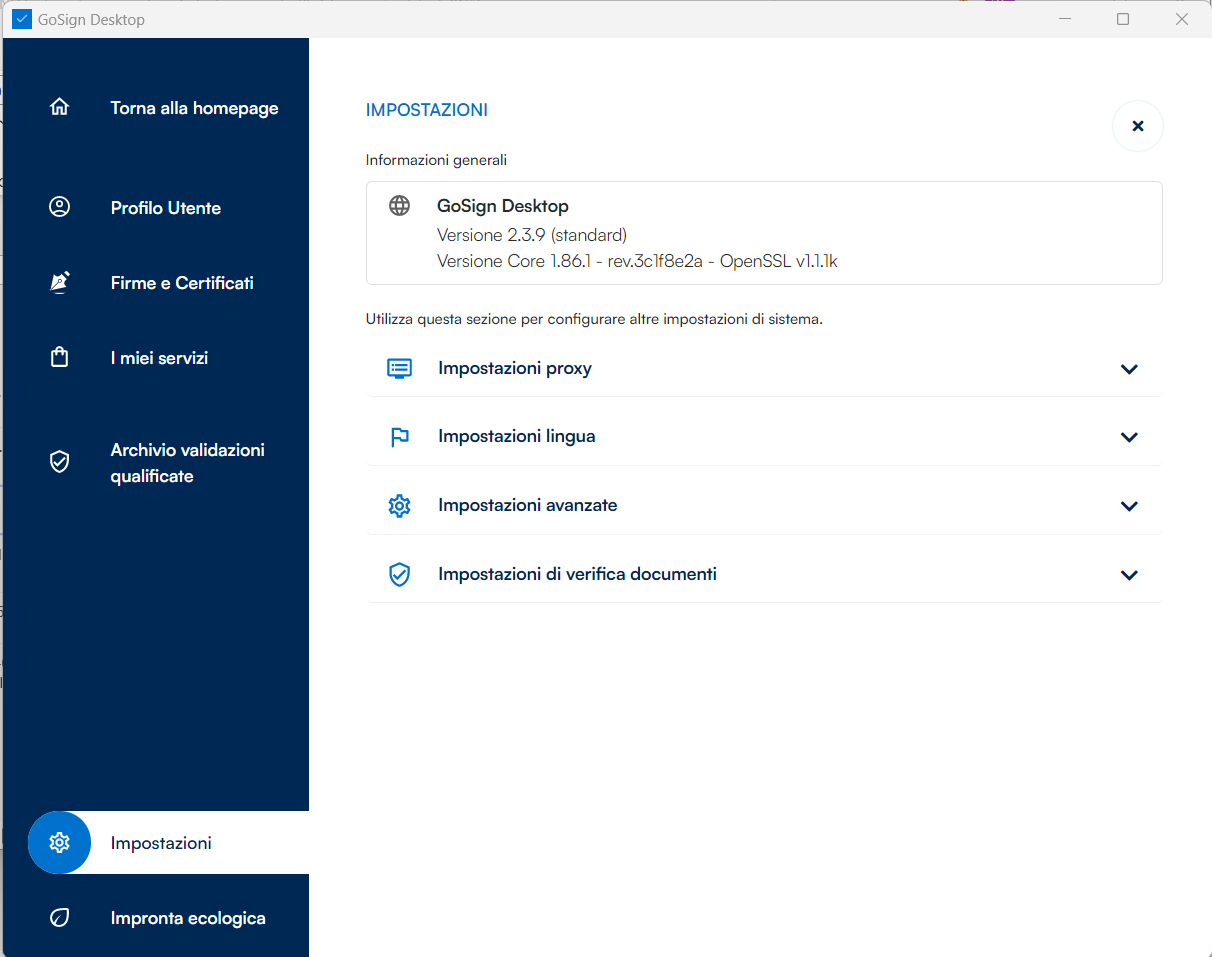Screen dimensions: 1212x957
Task: Expand Impostazioni proxy with its chevron
Action: click(x=1129, y=369)
